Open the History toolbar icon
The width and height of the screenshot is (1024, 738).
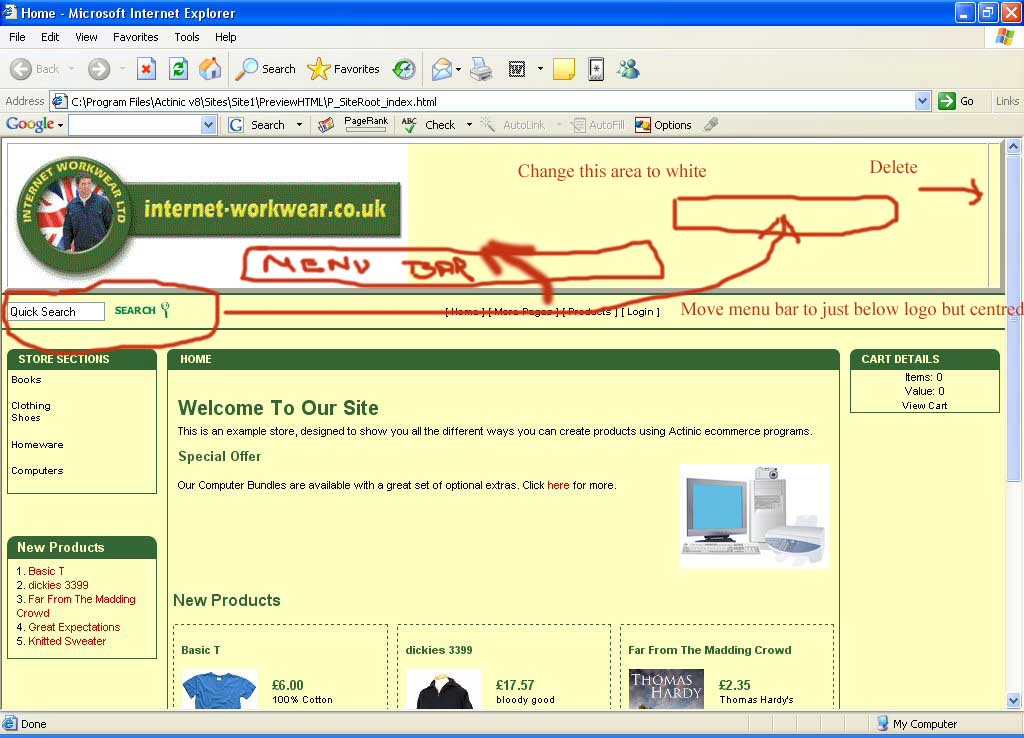coord(404,69)
